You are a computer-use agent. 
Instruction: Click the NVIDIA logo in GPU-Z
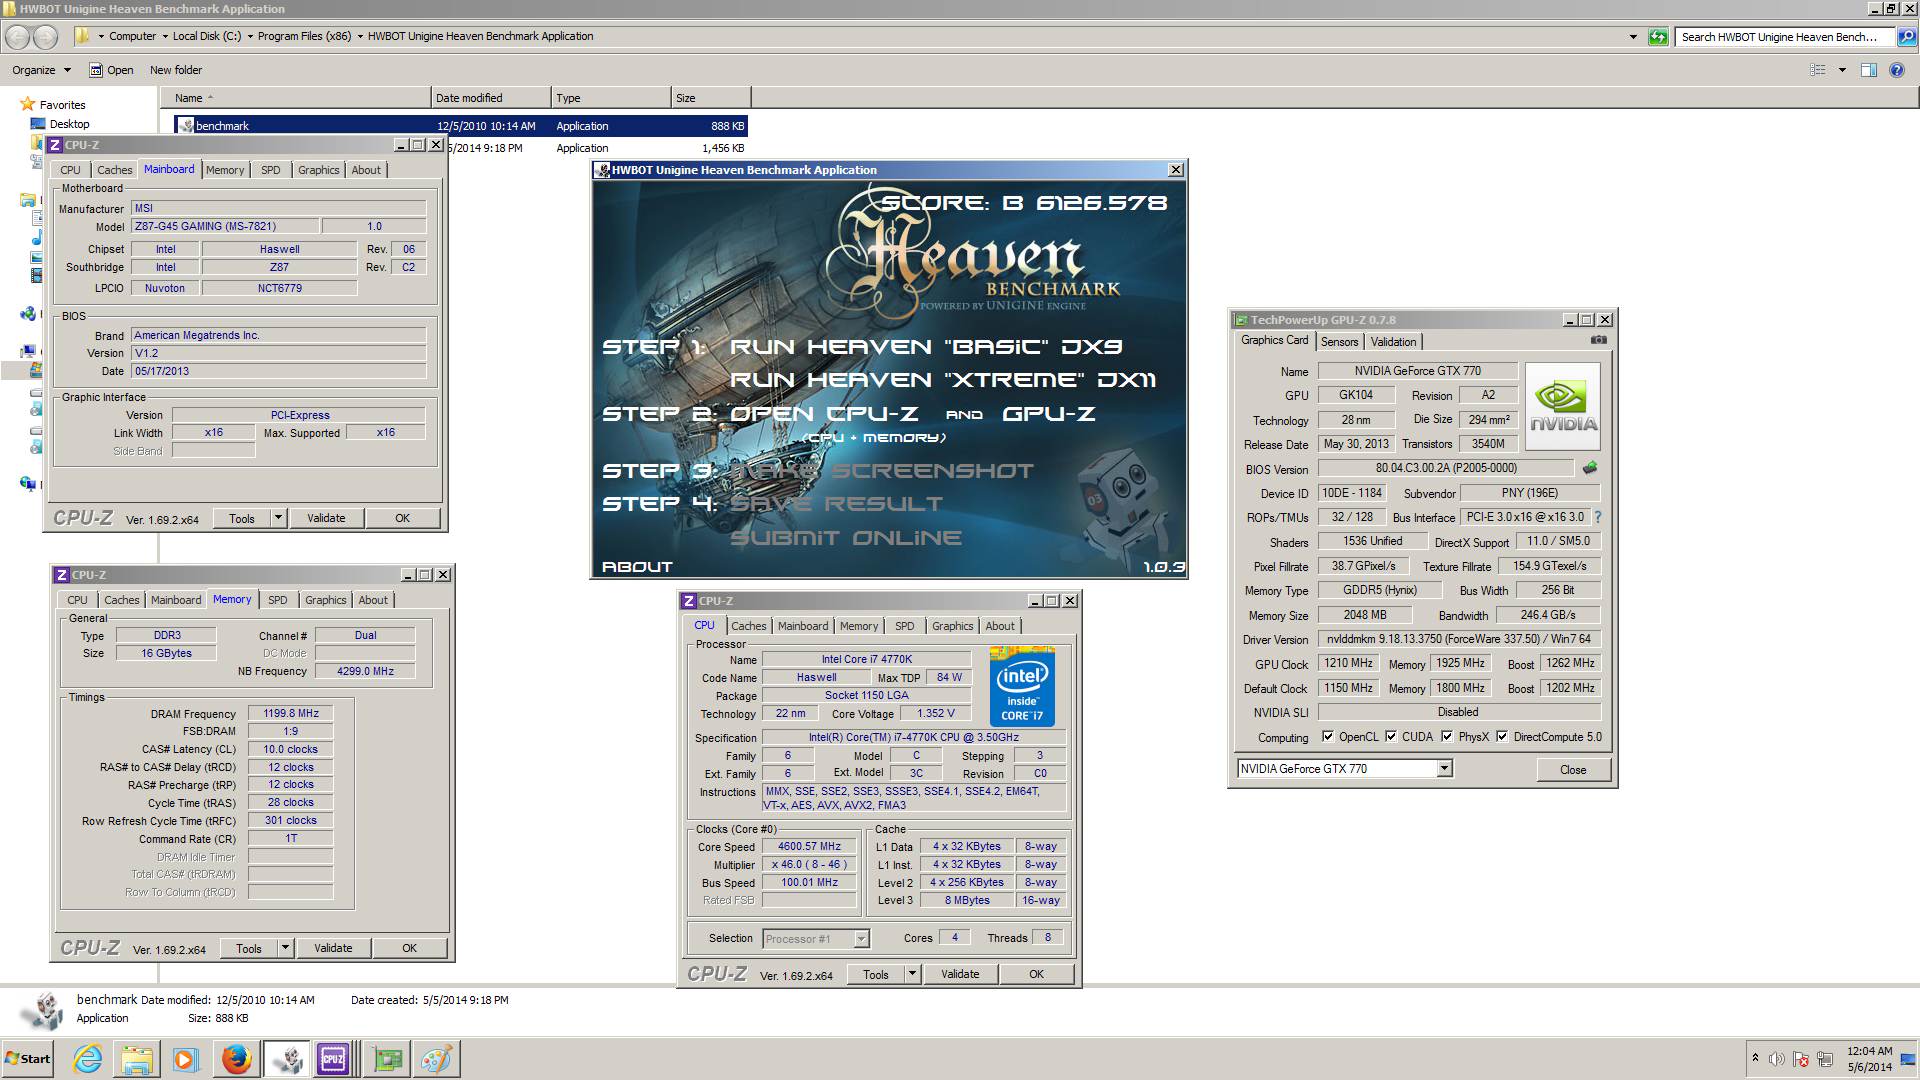tap(1563, 405)
